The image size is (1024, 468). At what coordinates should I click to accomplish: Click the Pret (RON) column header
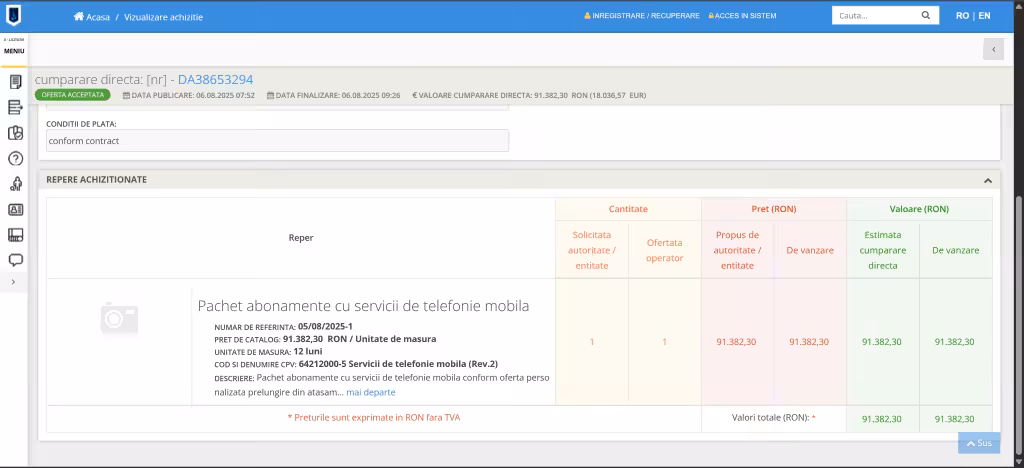click(x=774, y=209)
